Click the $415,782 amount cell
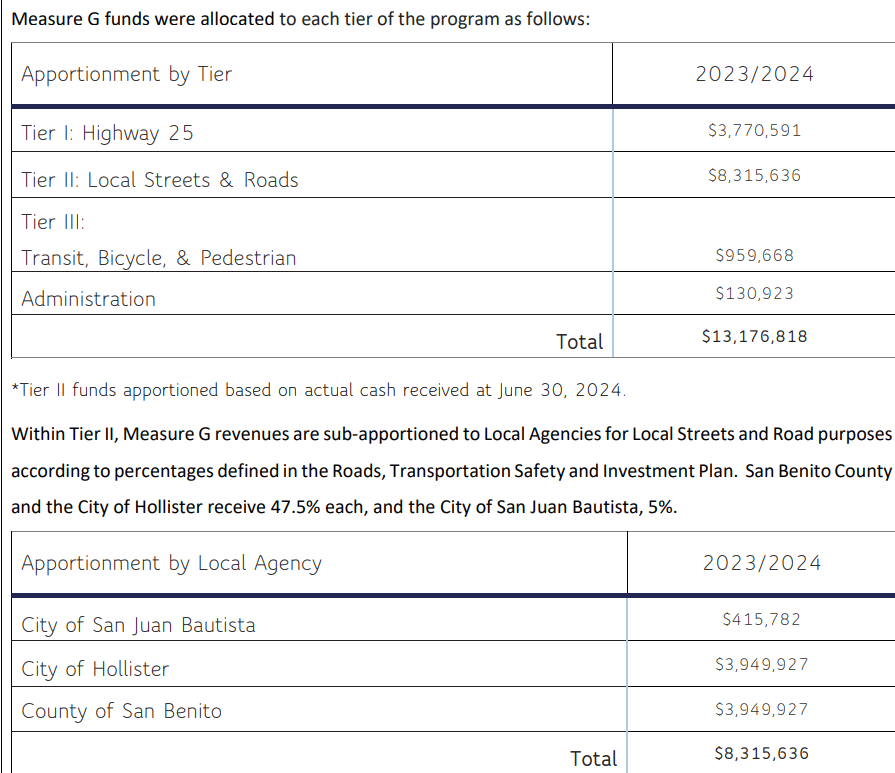895x773 pixels. point(761,620)
